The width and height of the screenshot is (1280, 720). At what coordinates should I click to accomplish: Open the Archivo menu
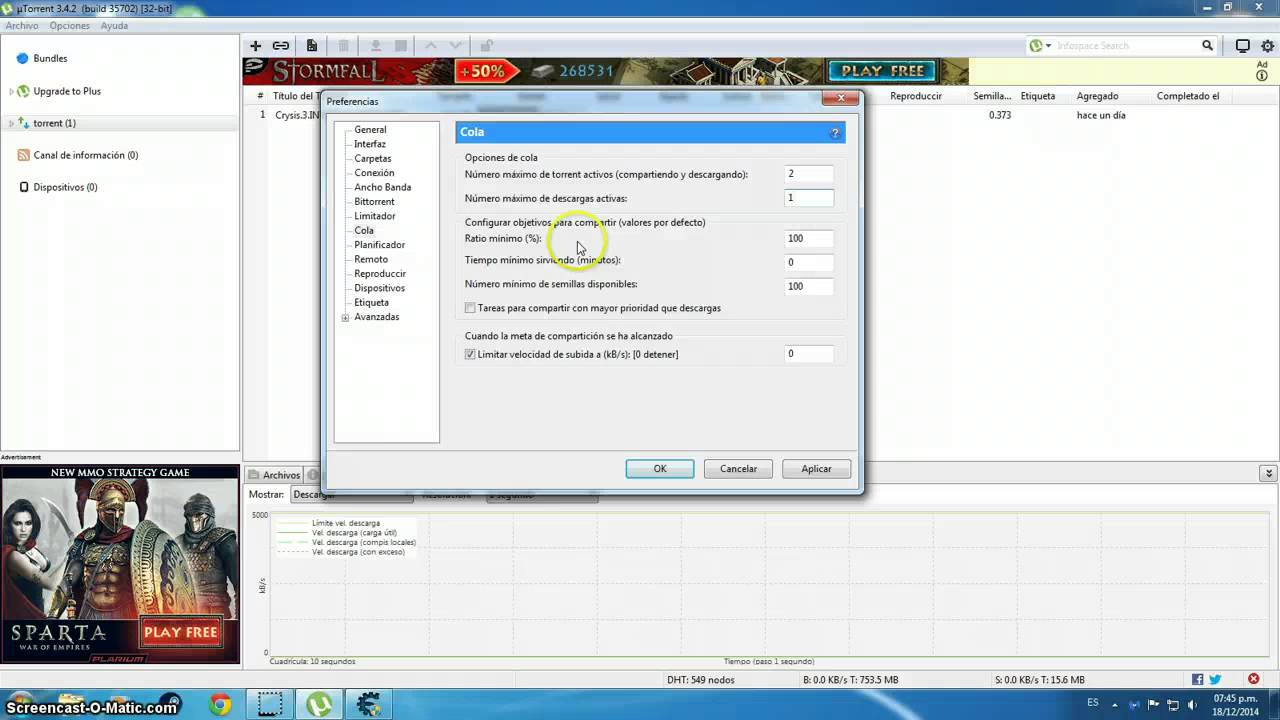pyautogui.click(x=22, y=25)
